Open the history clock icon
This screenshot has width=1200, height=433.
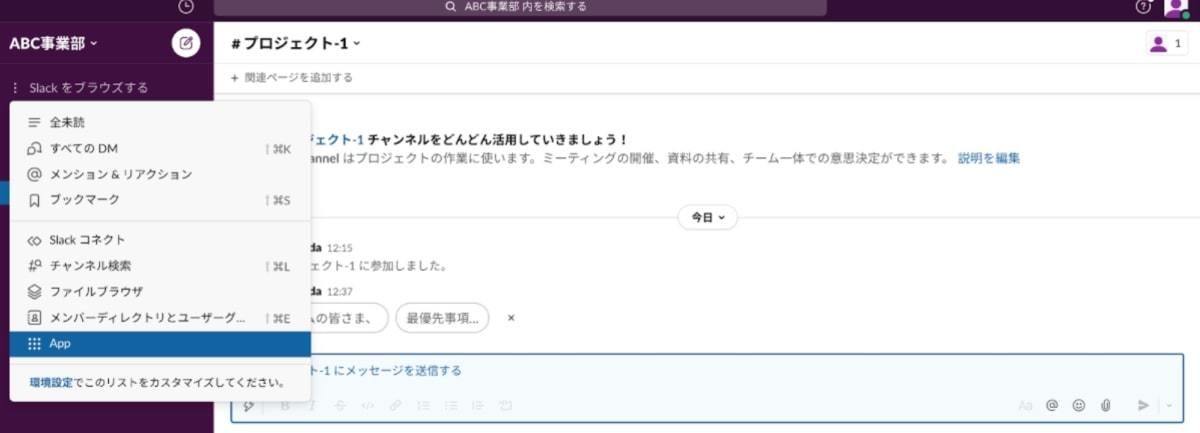click(186, 7)
